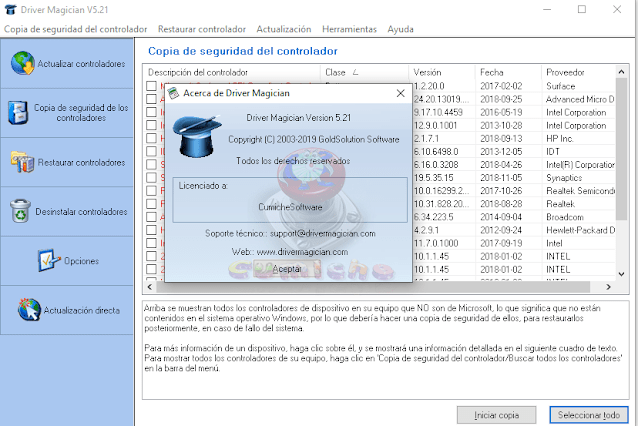Sort by the Fecha column header
Screen dimensions: 638x426
508,72
